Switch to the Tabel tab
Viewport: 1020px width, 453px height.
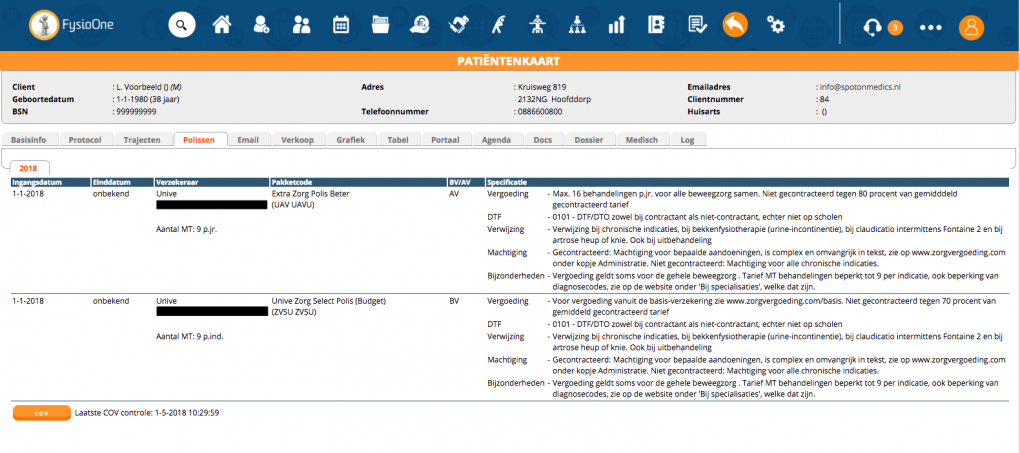click(397, 140)
